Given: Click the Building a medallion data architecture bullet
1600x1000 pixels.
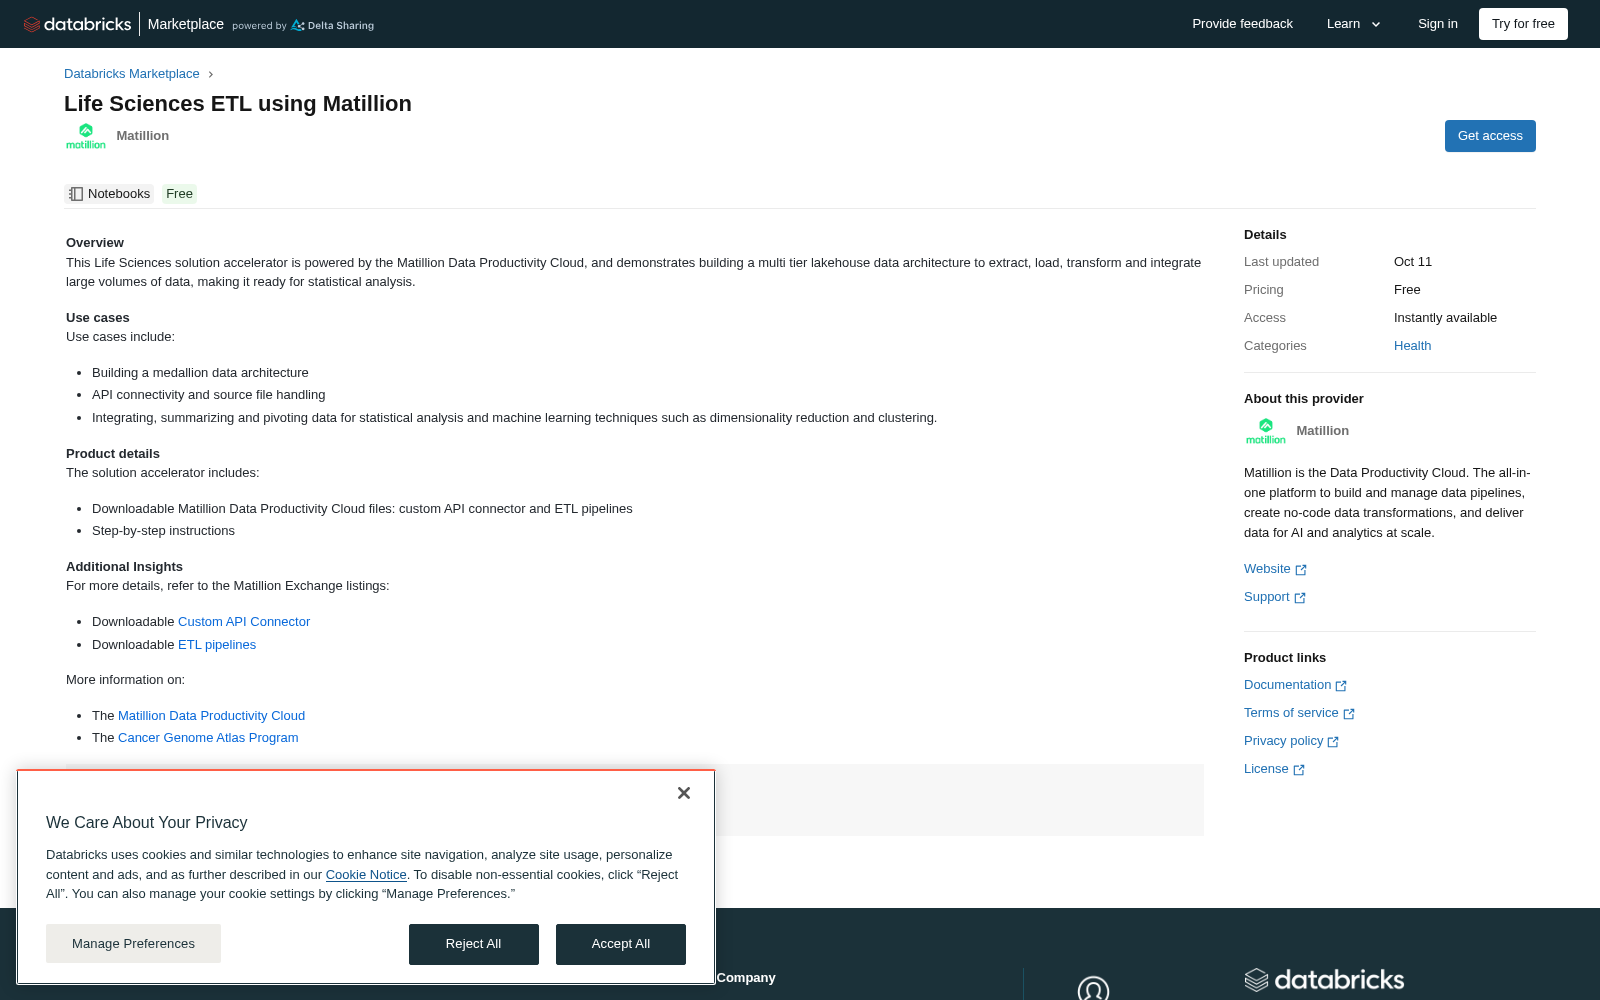Looking at the screenshot, I should [x=200, y=373].
